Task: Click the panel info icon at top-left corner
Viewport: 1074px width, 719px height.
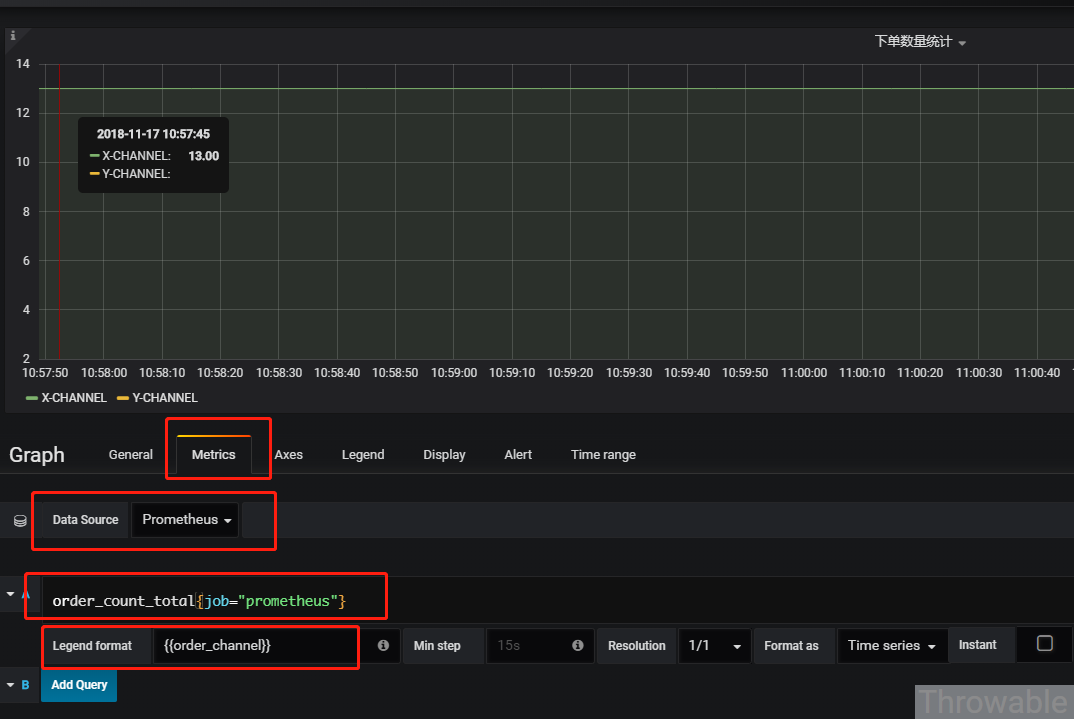Action: 13,36
